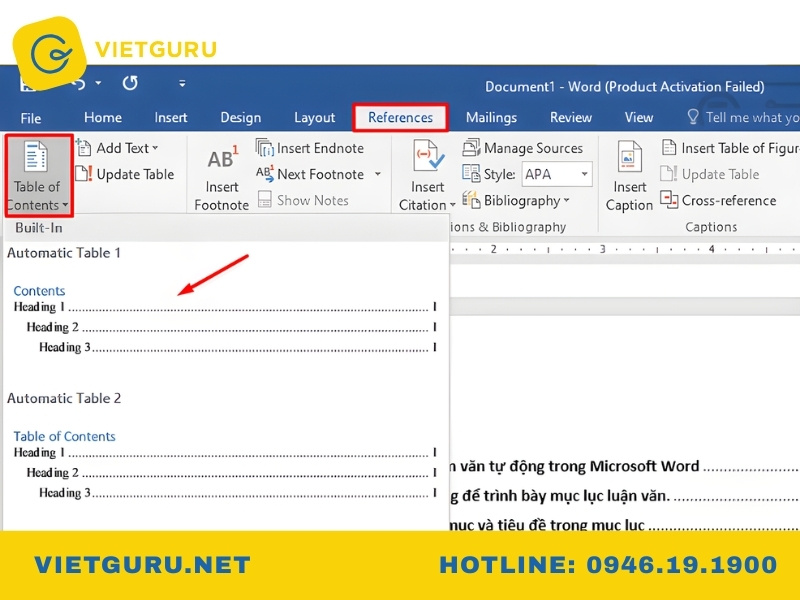This screenshot has width=800, height=600.
Task: Open the File tab
Action: (31, 118)
